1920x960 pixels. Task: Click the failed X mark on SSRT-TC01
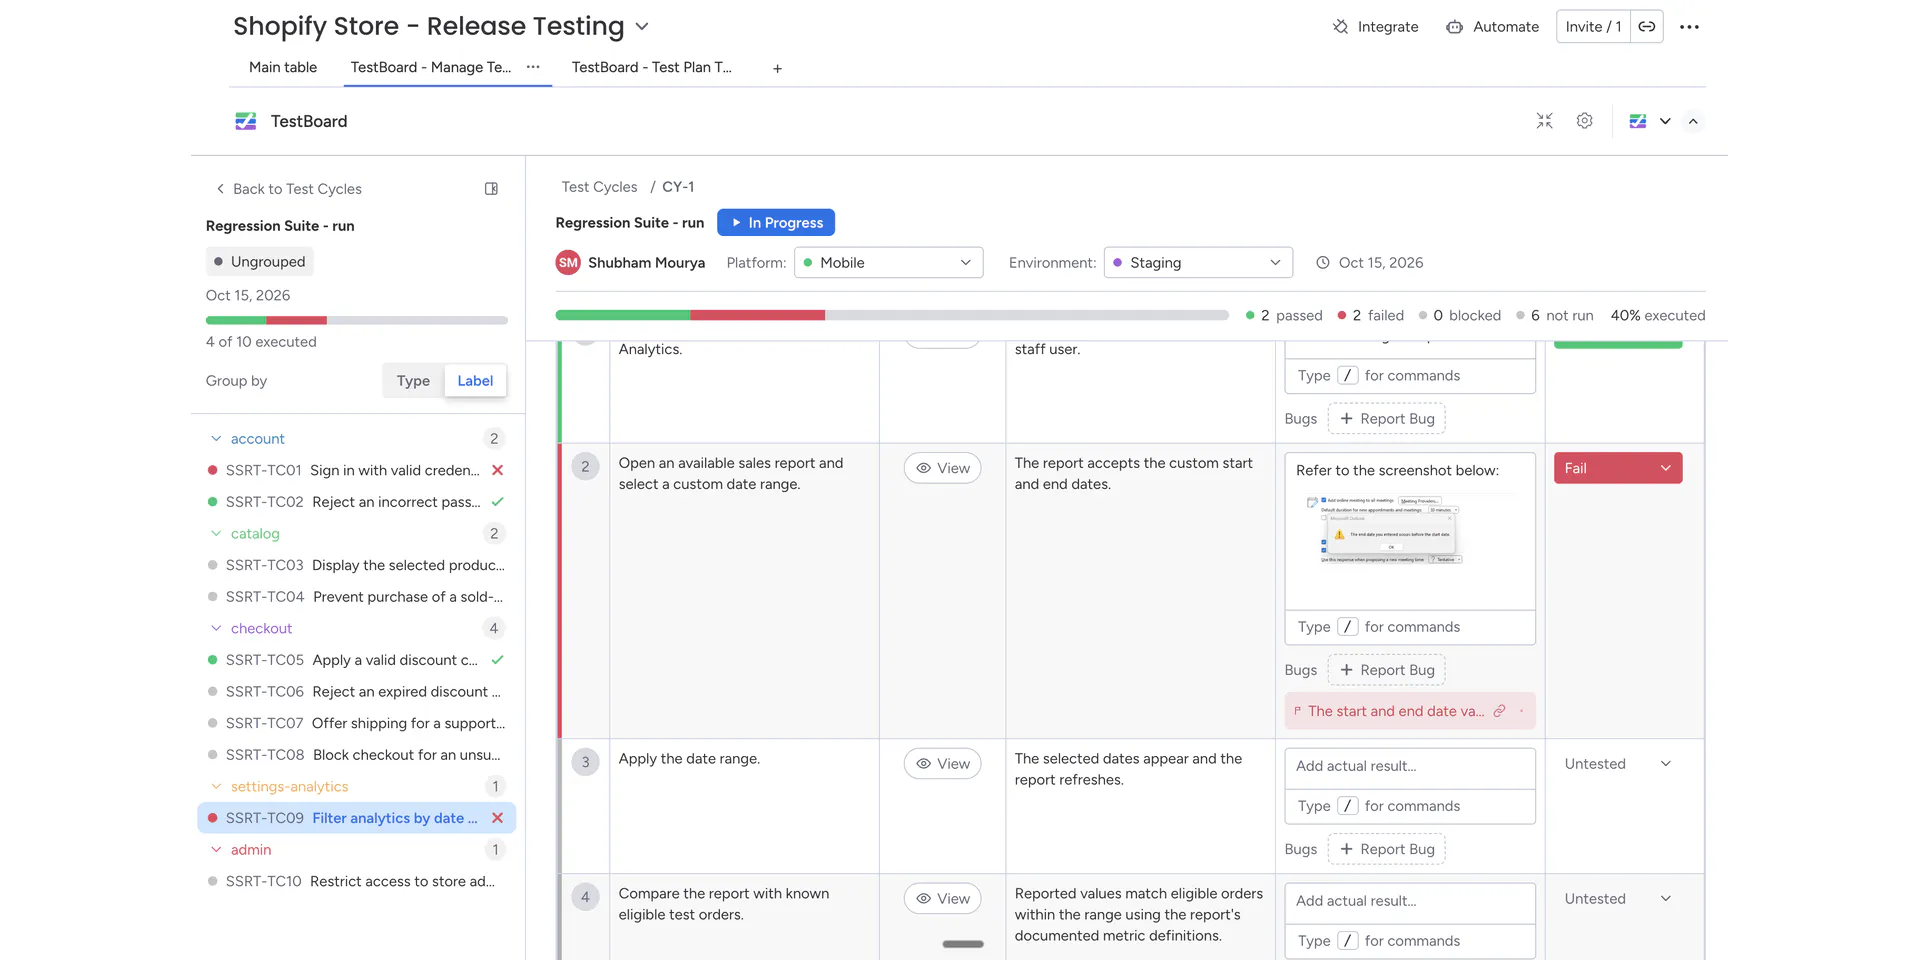pyautogui.click(x=497, y=470)
